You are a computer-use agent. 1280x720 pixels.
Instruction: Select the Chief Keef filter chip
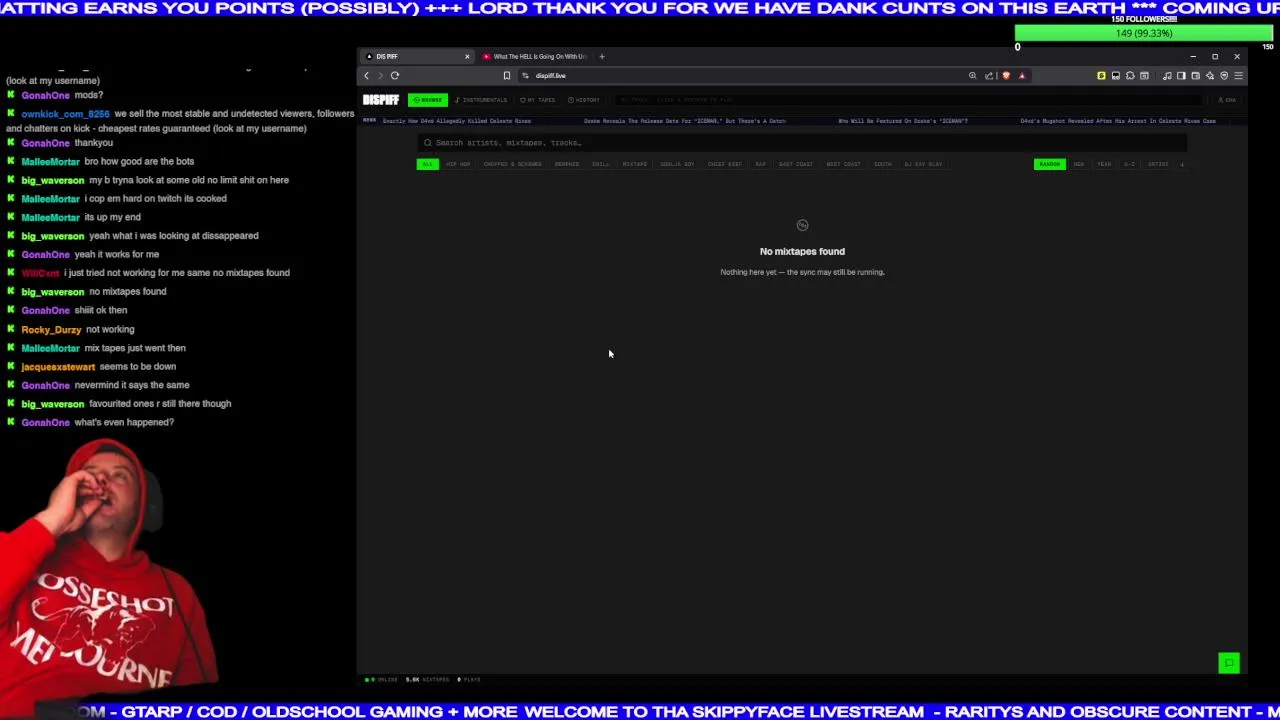click(725, 164)
